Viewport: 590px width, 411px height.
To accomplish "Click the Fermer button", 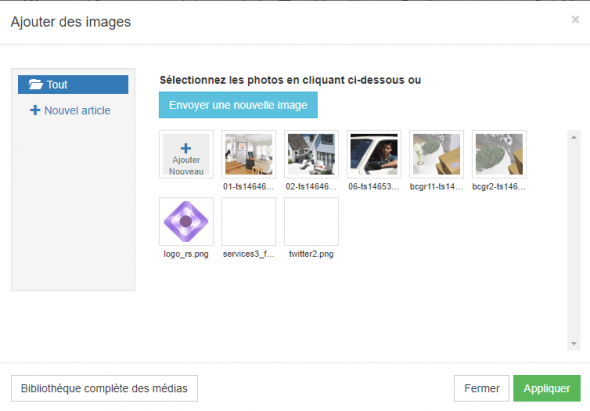I will pyautogui.click(x=482, y=388).
